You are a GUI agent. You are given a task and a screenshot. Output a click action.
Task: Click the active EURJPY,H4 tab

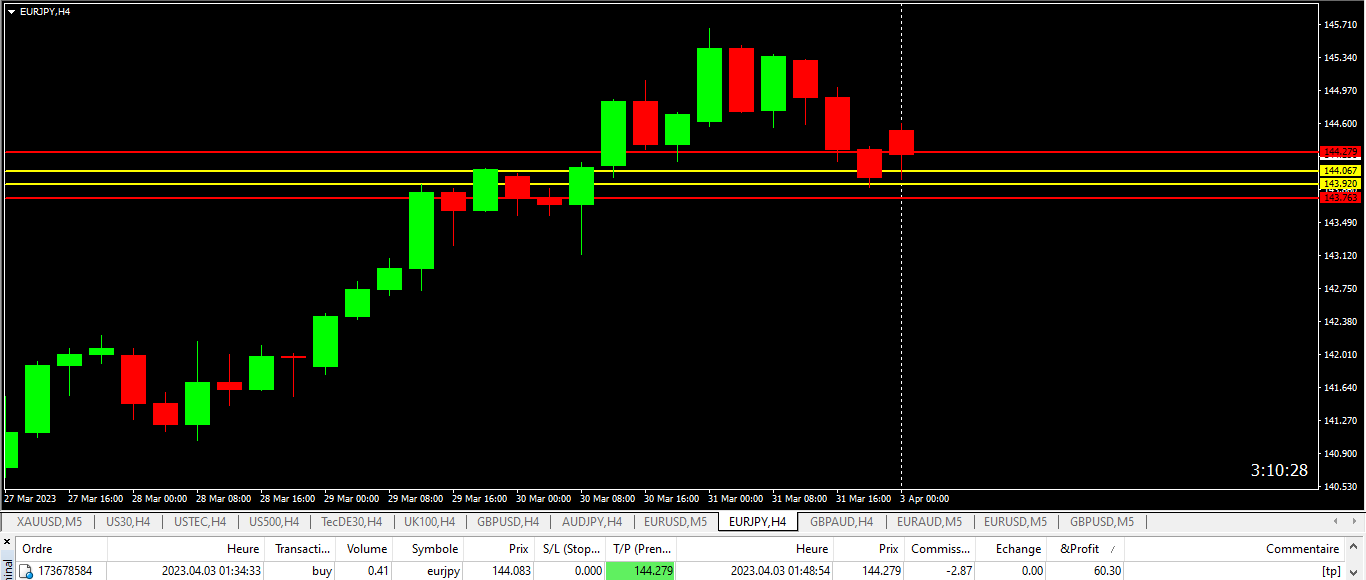pyautogui.click(x=757, y=521)
